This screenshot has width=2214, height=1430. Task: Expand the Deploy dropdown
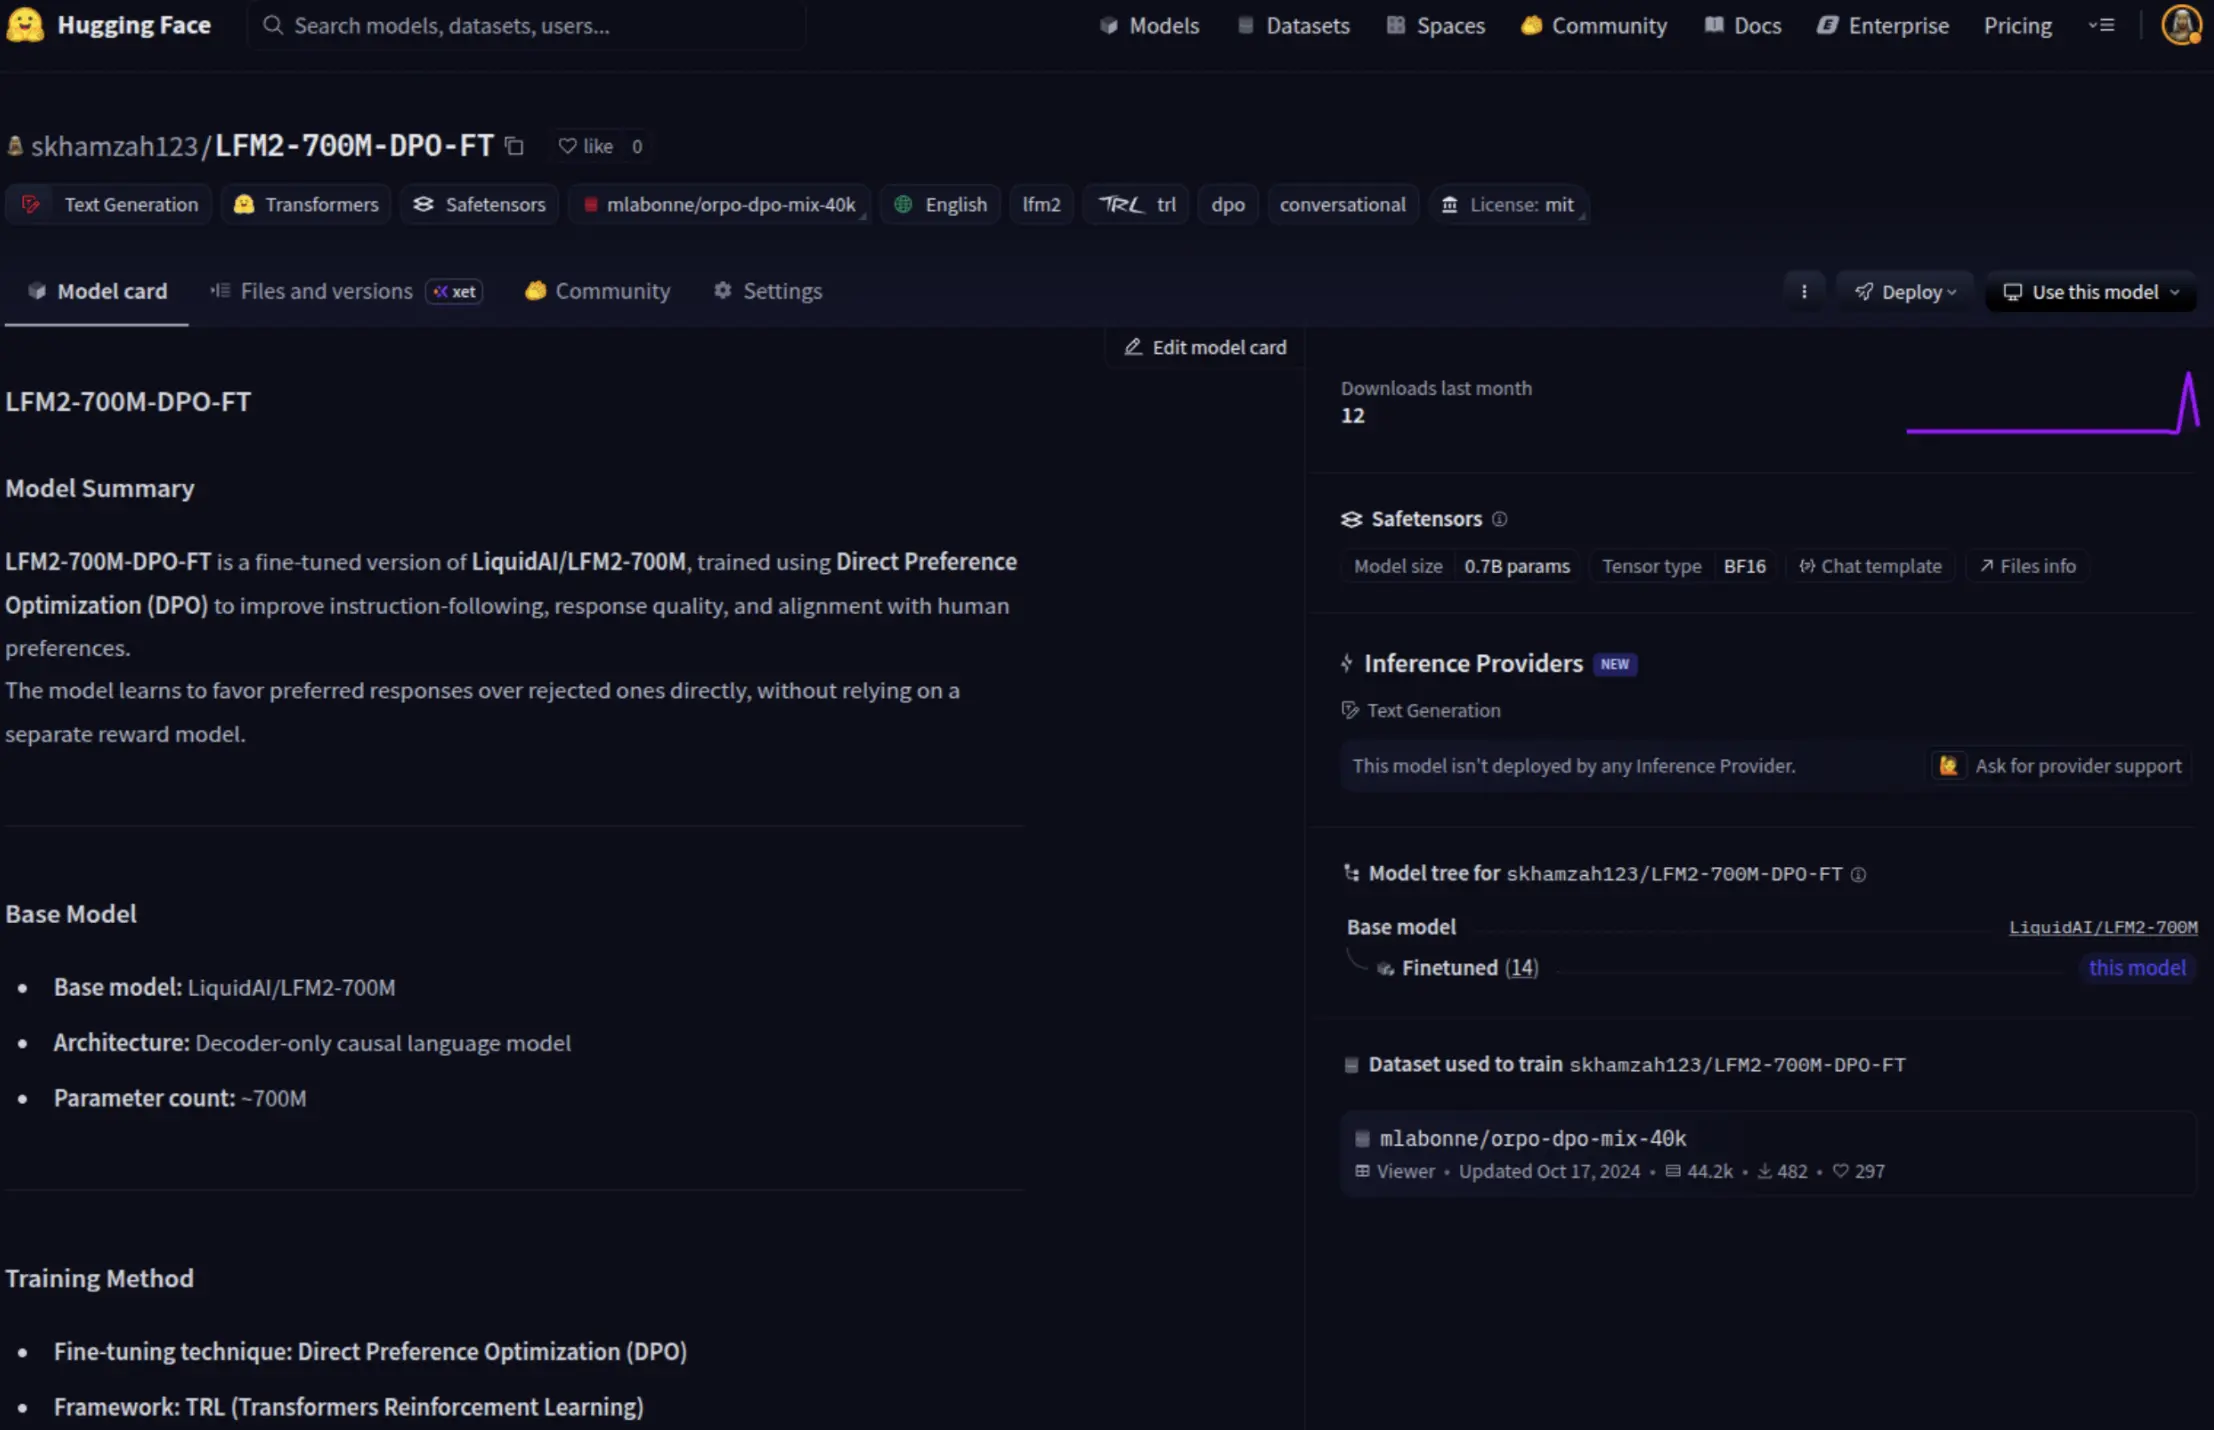1905,292
